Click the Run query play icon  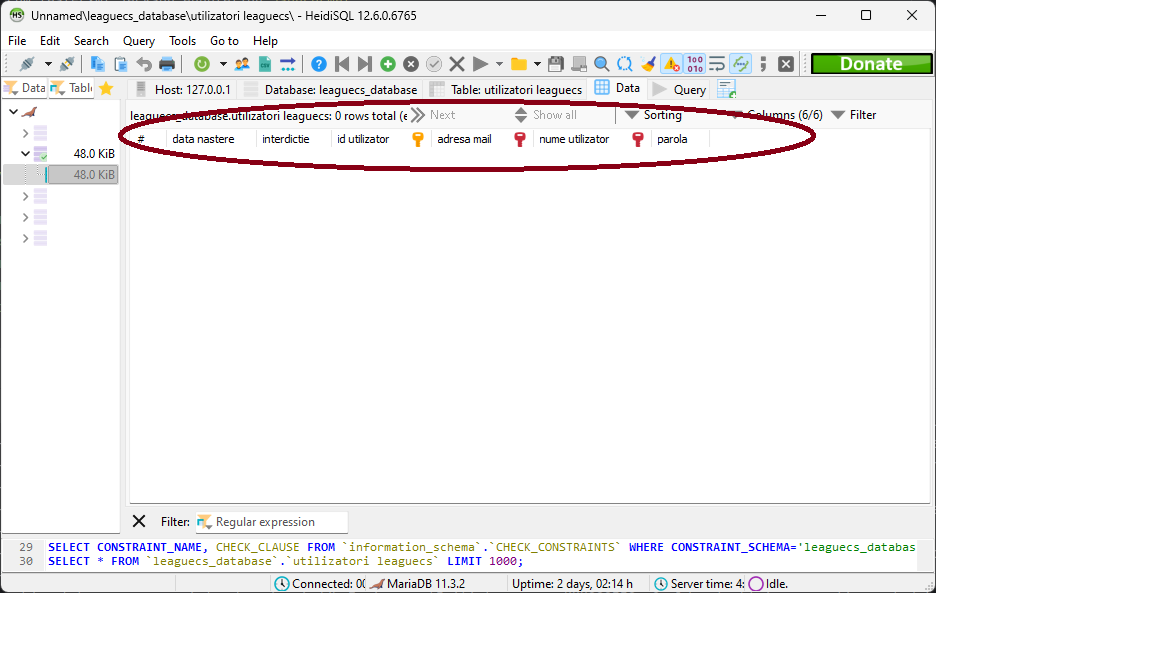(x=480, y=64)
